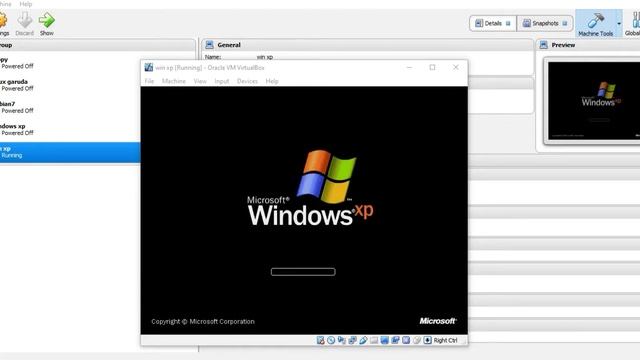Image resolution: width=640 pixels, height=360 pixels.
Task: Click the Preview section icon
Action: [544, 45]
